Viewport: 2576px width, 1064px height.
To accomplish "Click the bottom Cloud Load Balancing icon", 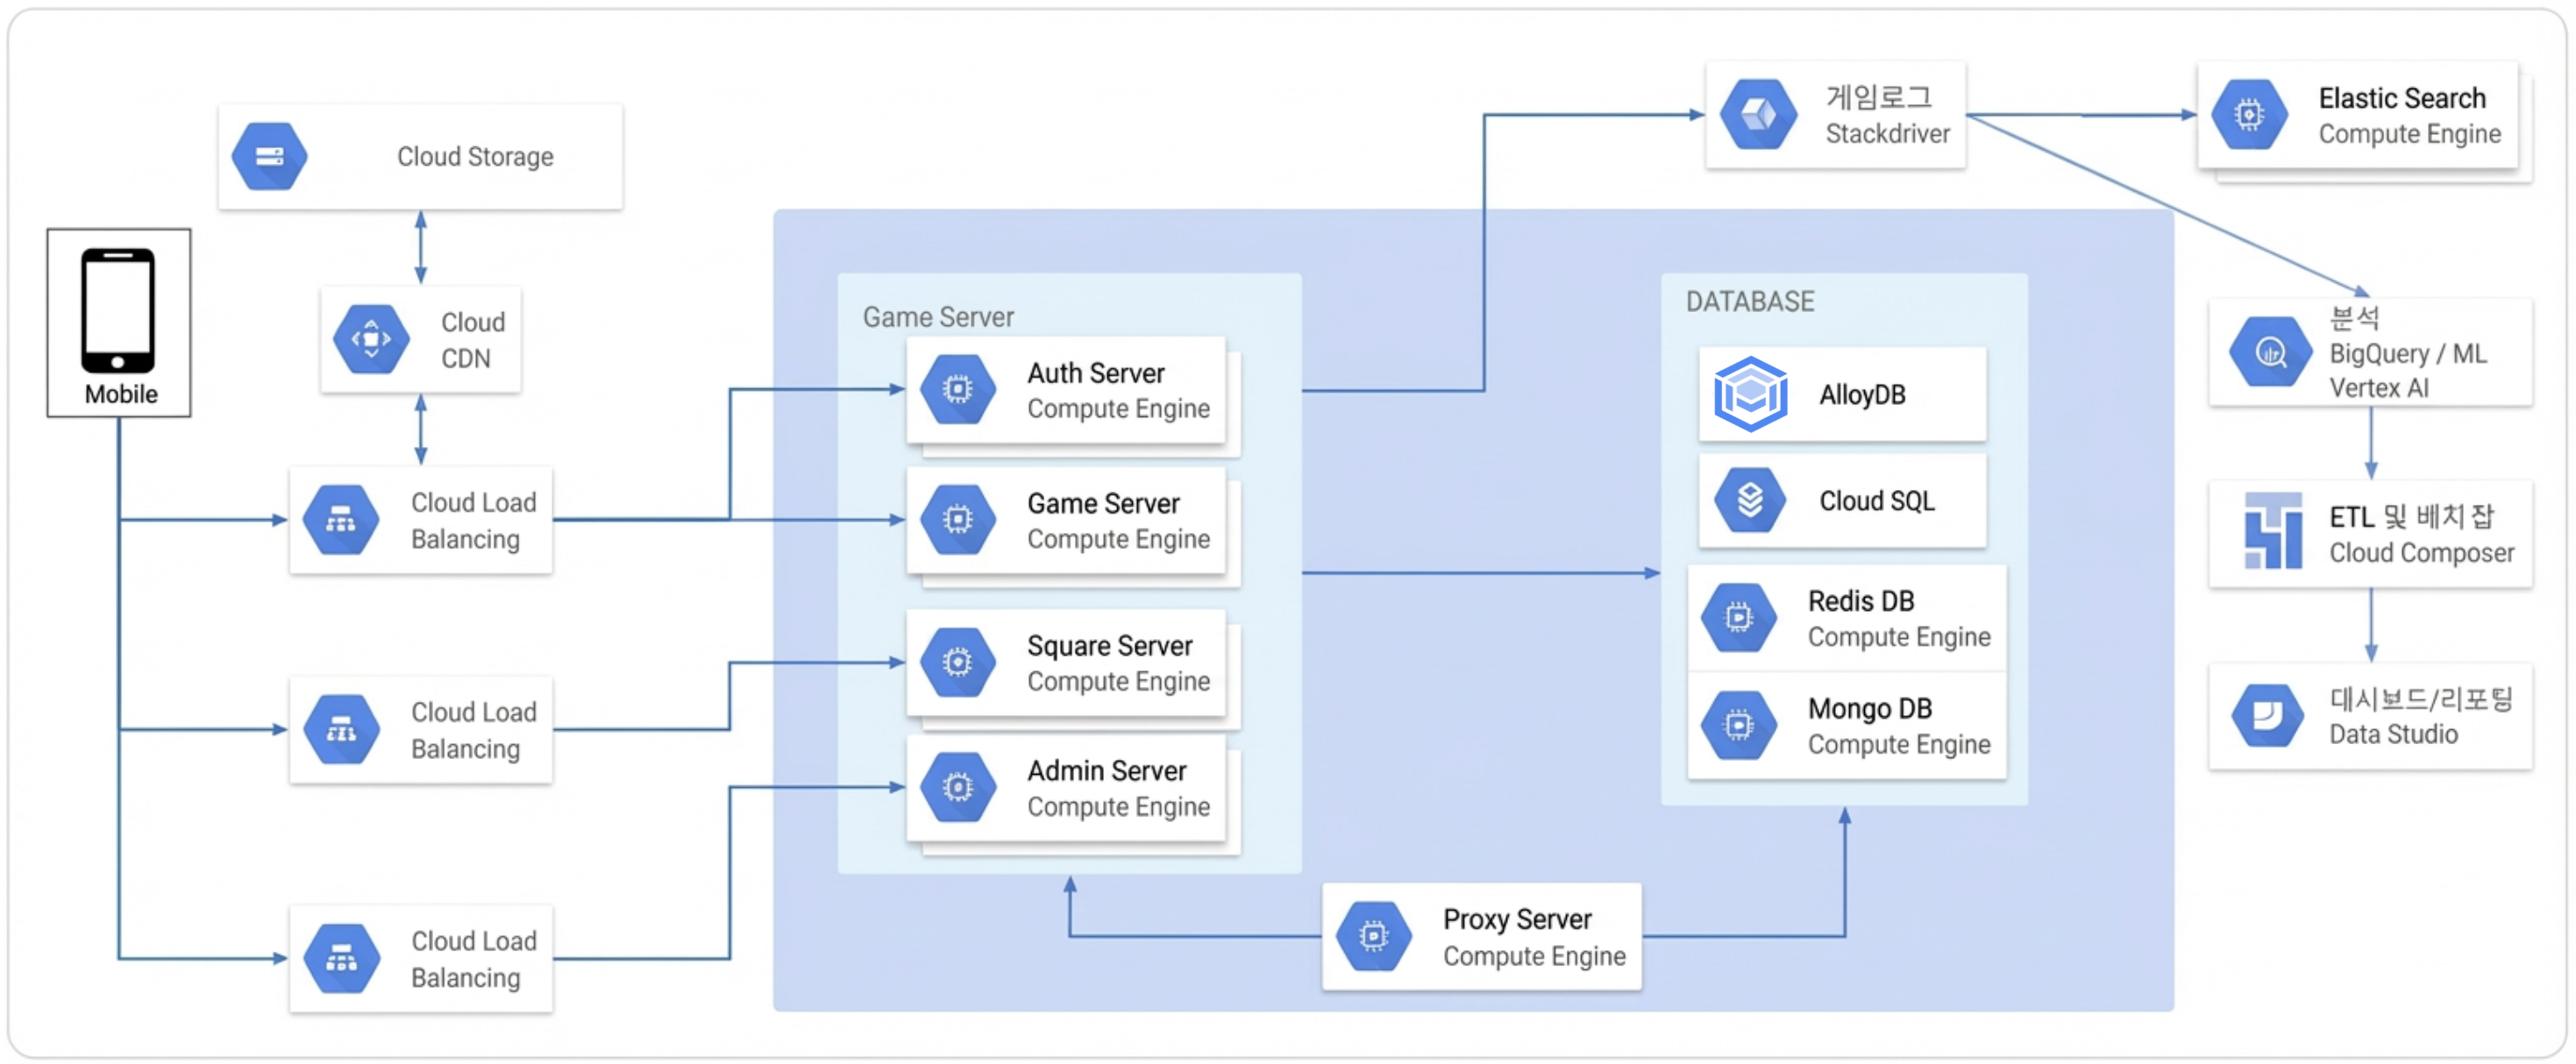I will click(x=341, y=959).
